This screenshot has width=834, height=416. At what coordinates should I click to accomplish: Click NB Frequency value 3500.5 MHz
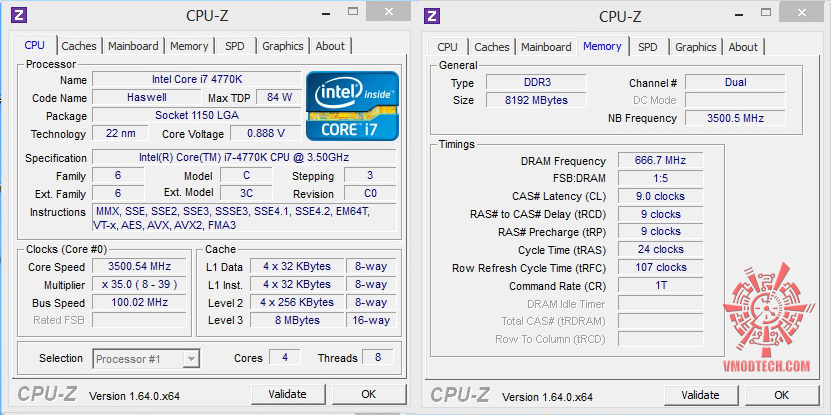coord(735,118)
